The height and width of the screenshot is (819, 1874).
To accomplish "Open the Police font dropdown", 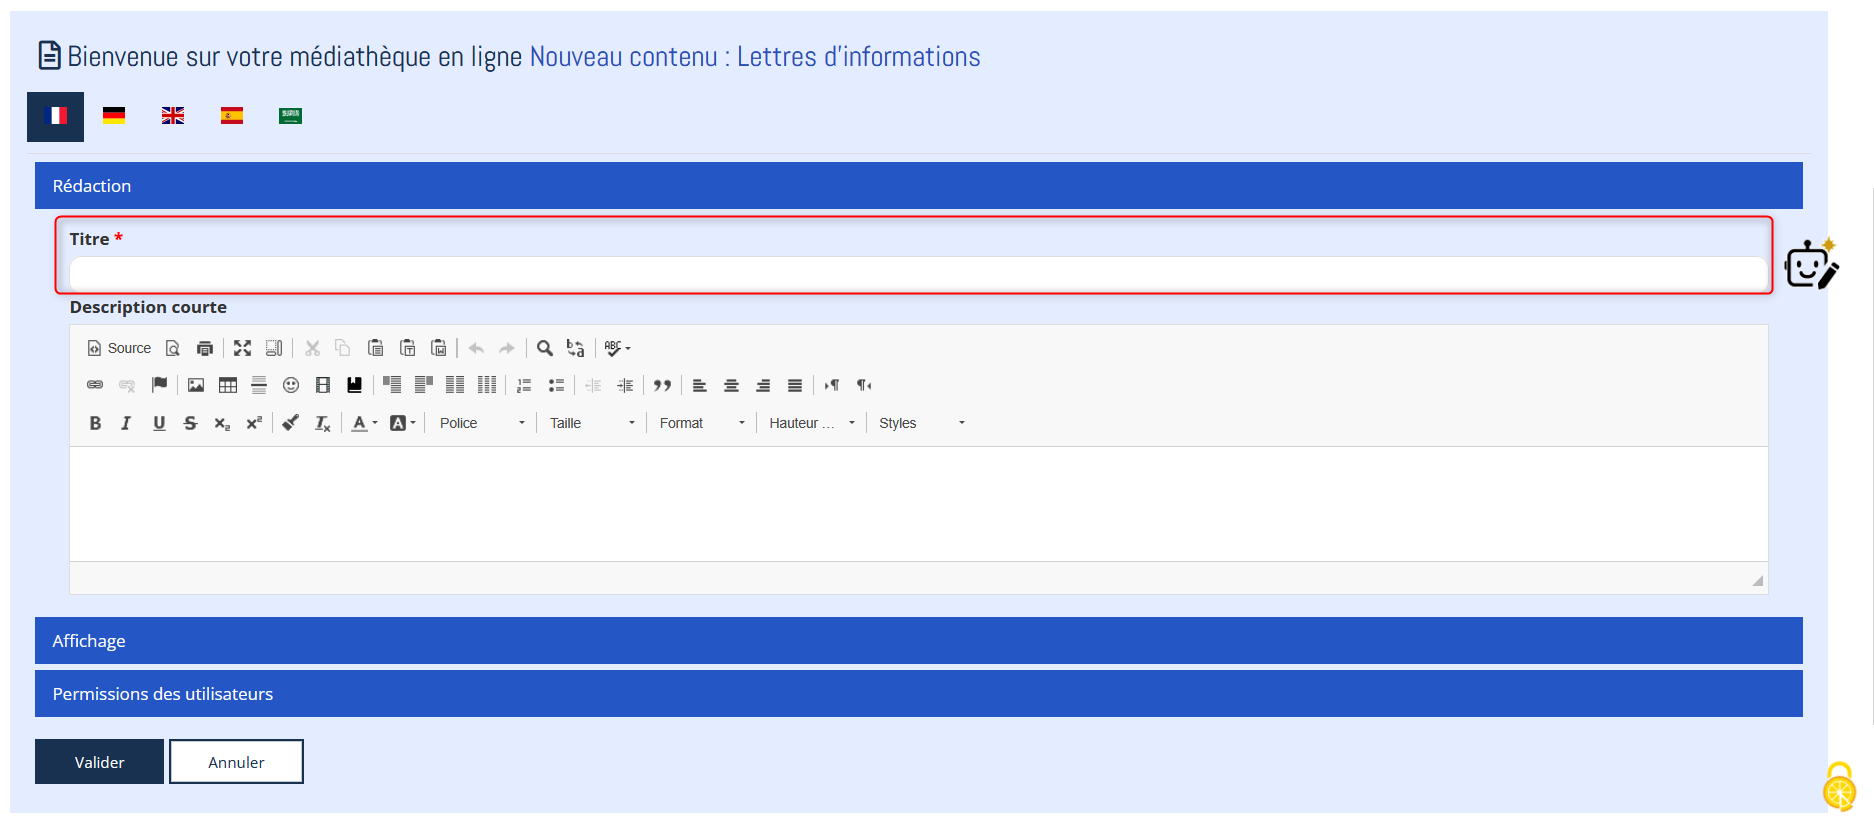I will coord(481,423).
